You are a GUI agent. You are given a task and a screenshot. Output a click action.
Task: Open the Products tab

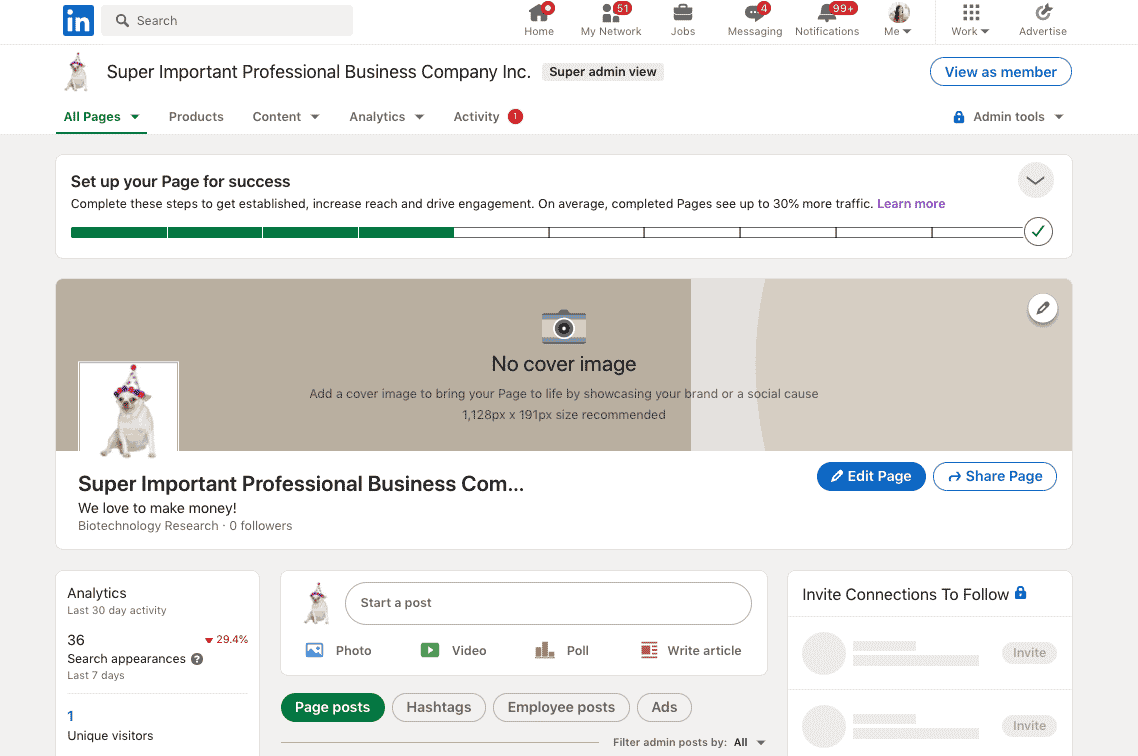(x=196, y=117)
